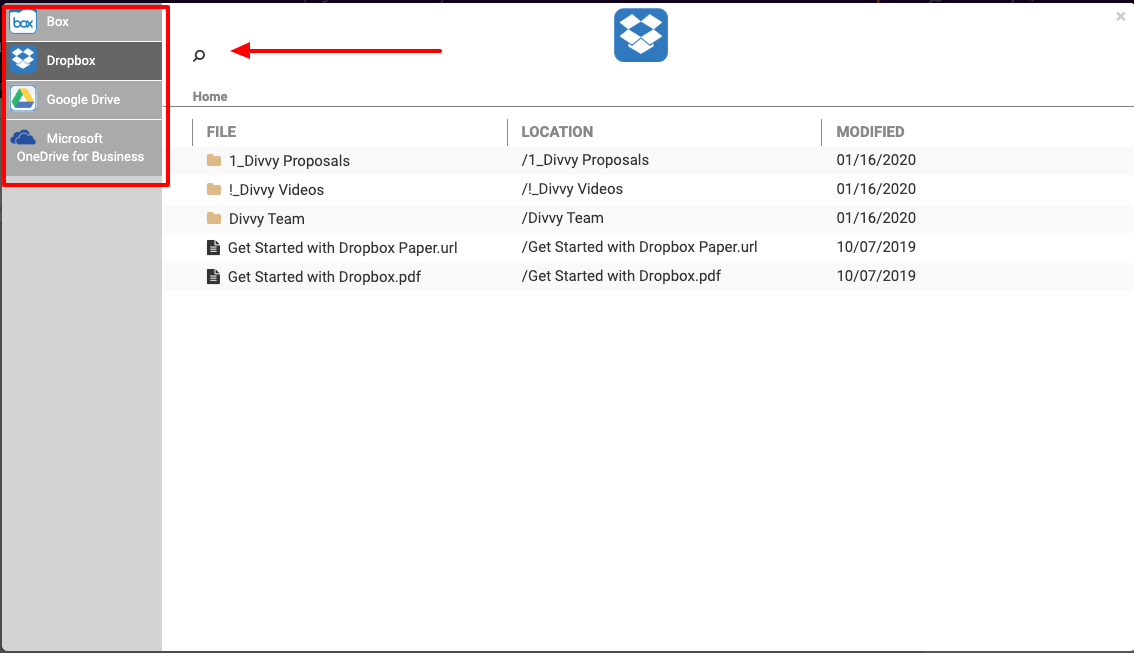Click file icon for Get Started with Dropbox.pdf
This screenshot has height=653, width=1134.
(213, 276)
